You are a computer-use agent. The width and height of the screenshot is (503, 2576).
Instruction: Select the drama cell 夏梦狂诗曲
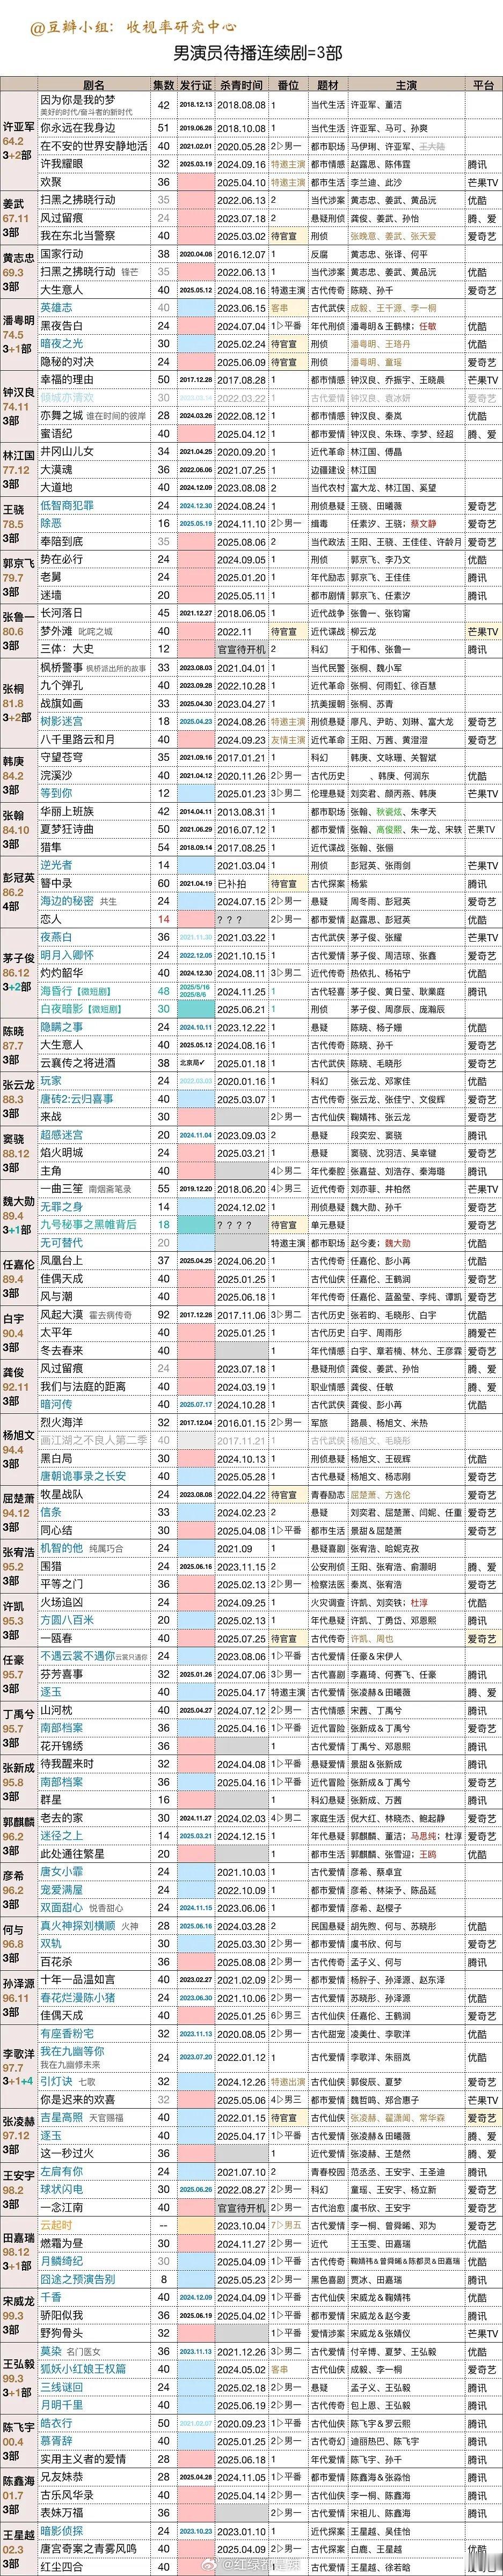click(66, 829)
